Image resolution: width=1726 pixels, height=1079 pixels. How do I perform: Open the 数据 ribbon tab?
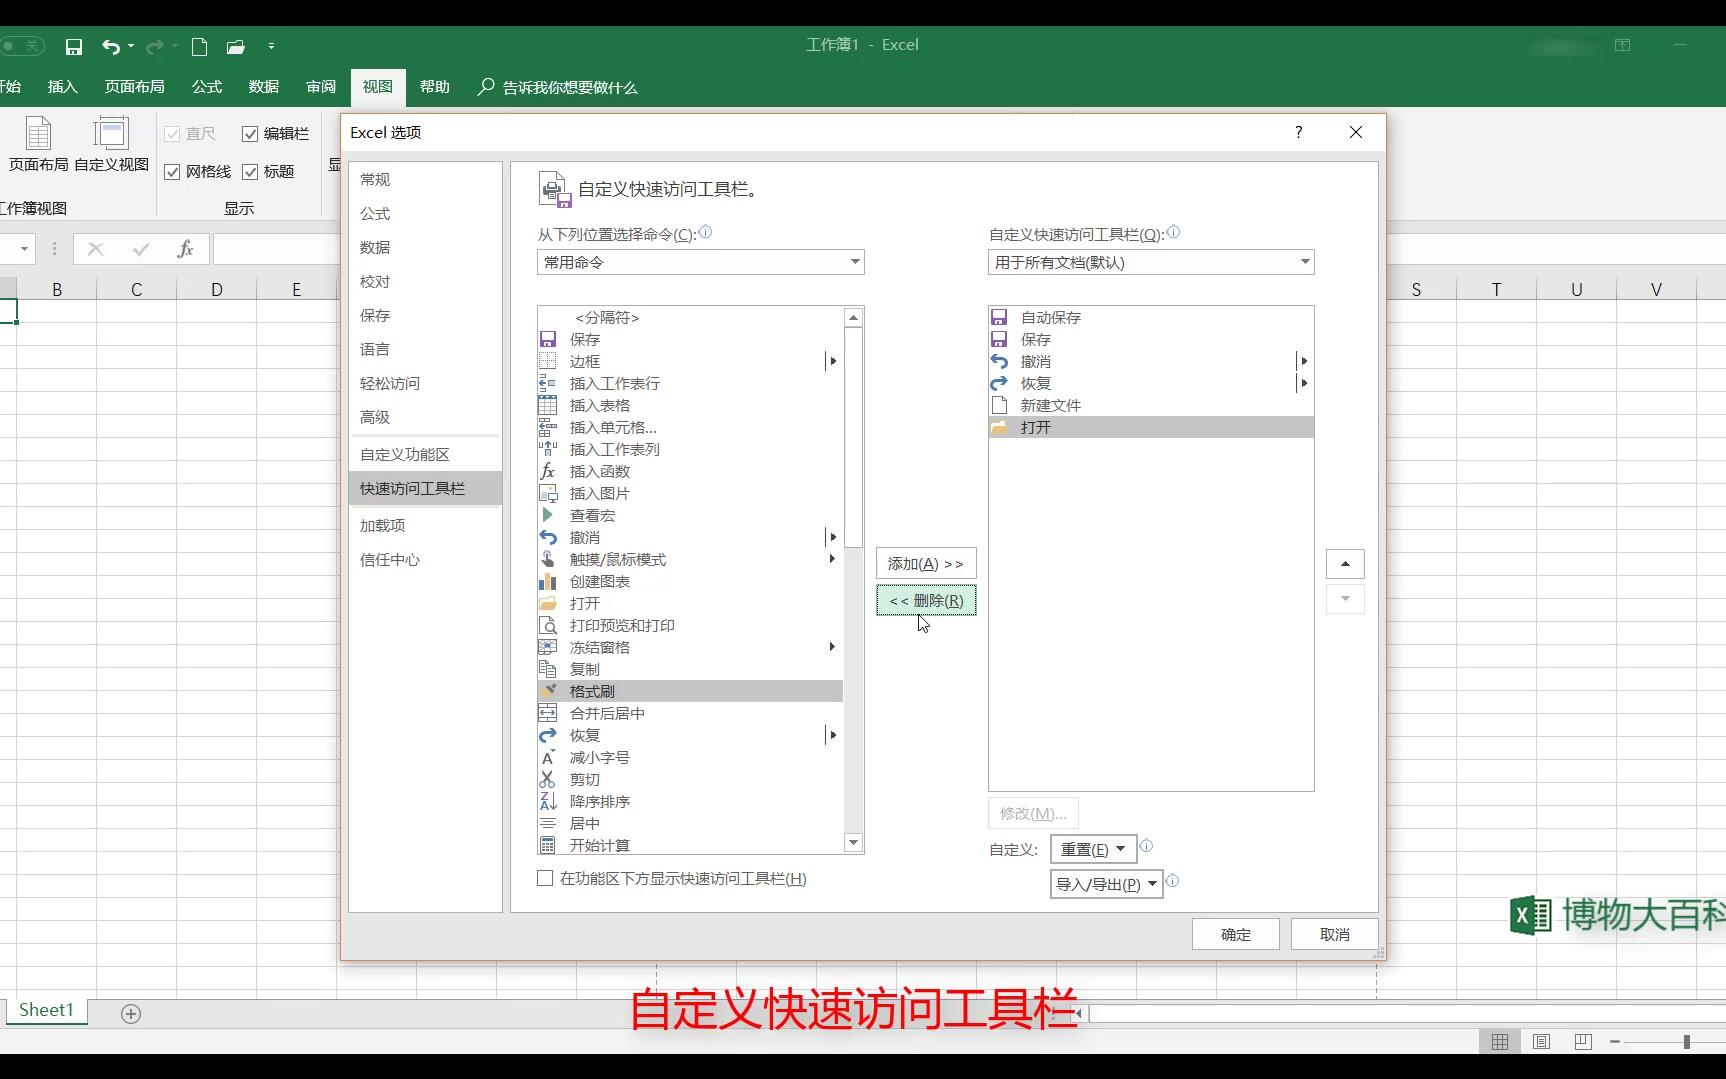264,87
